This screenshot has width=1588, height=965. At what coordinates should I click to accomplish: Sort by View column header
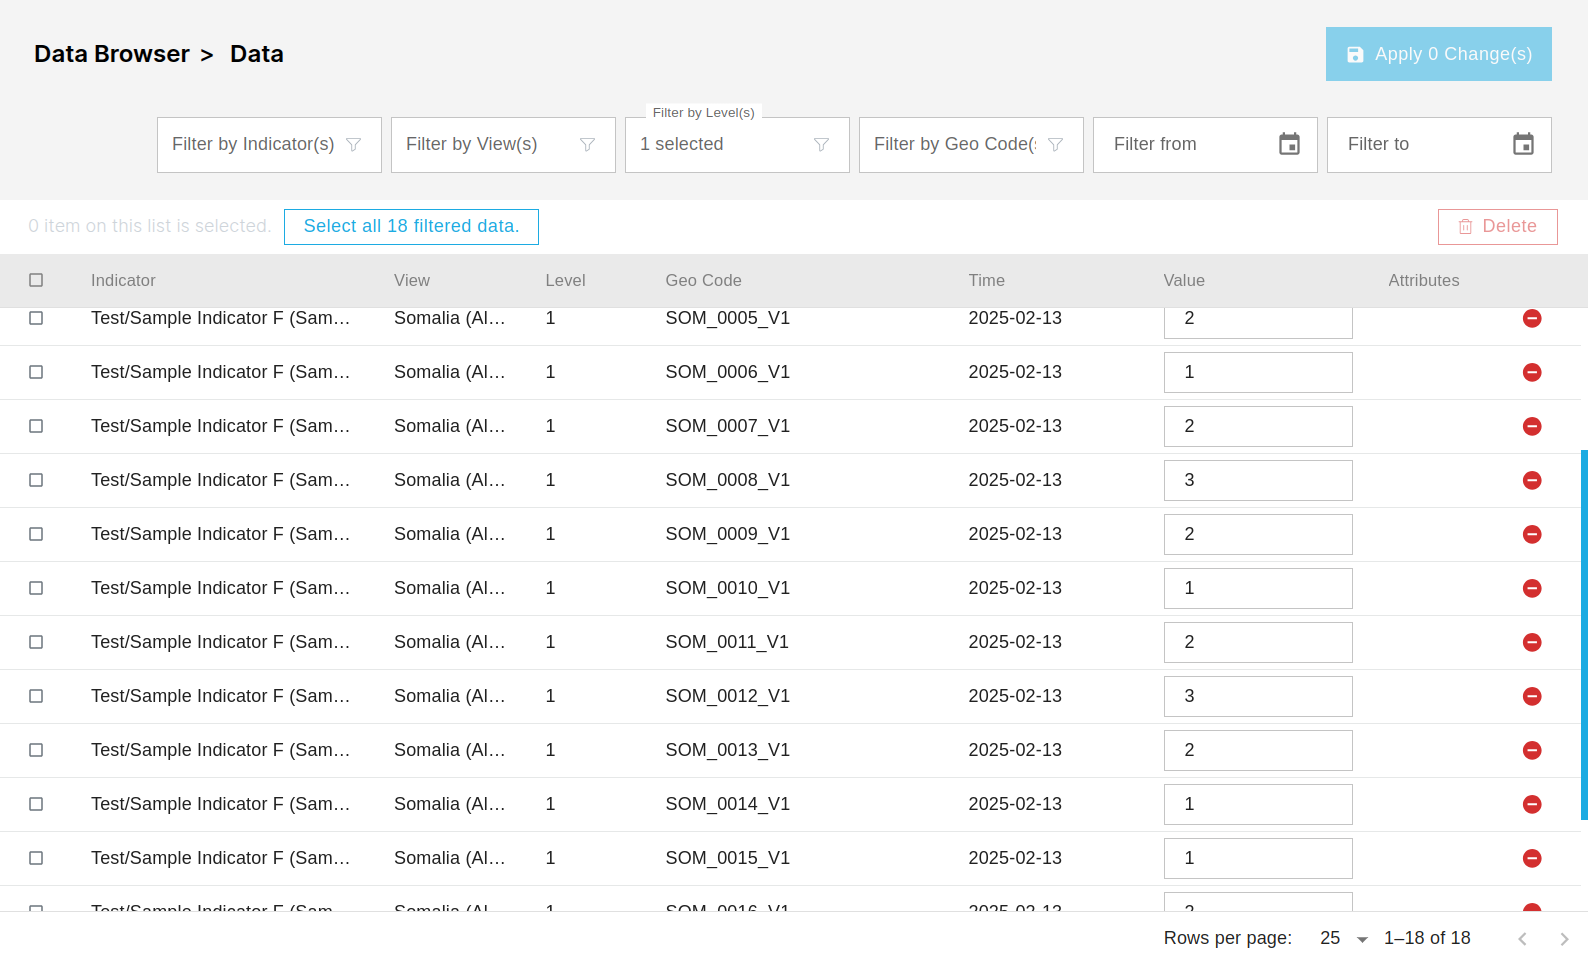(412, 281)
